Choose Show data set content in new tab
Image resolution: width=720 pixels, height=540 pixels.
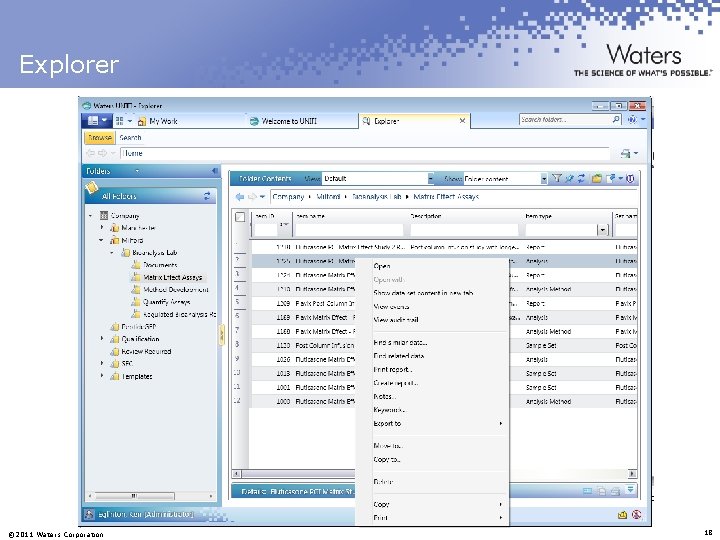423,293
